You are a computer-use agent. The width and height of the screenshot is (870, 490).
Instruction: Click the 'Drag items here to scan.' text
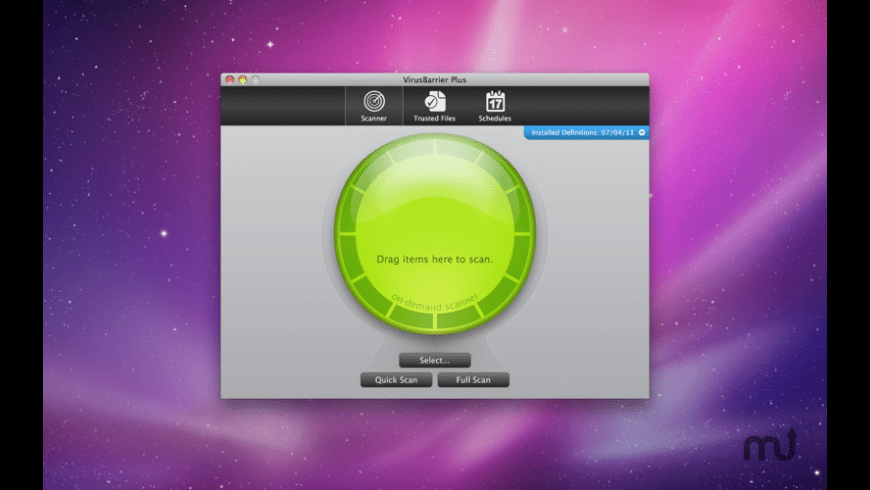pos(434,259)
